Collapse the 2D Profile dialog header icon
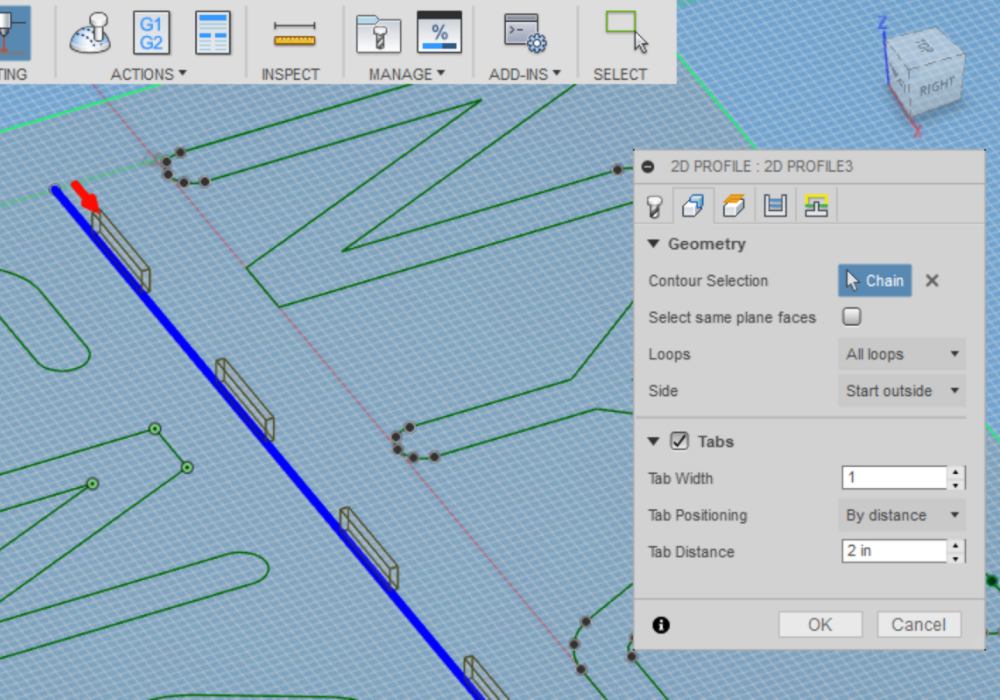The height and width of the screenshot is (700, 1000). (x=648, y=166)
